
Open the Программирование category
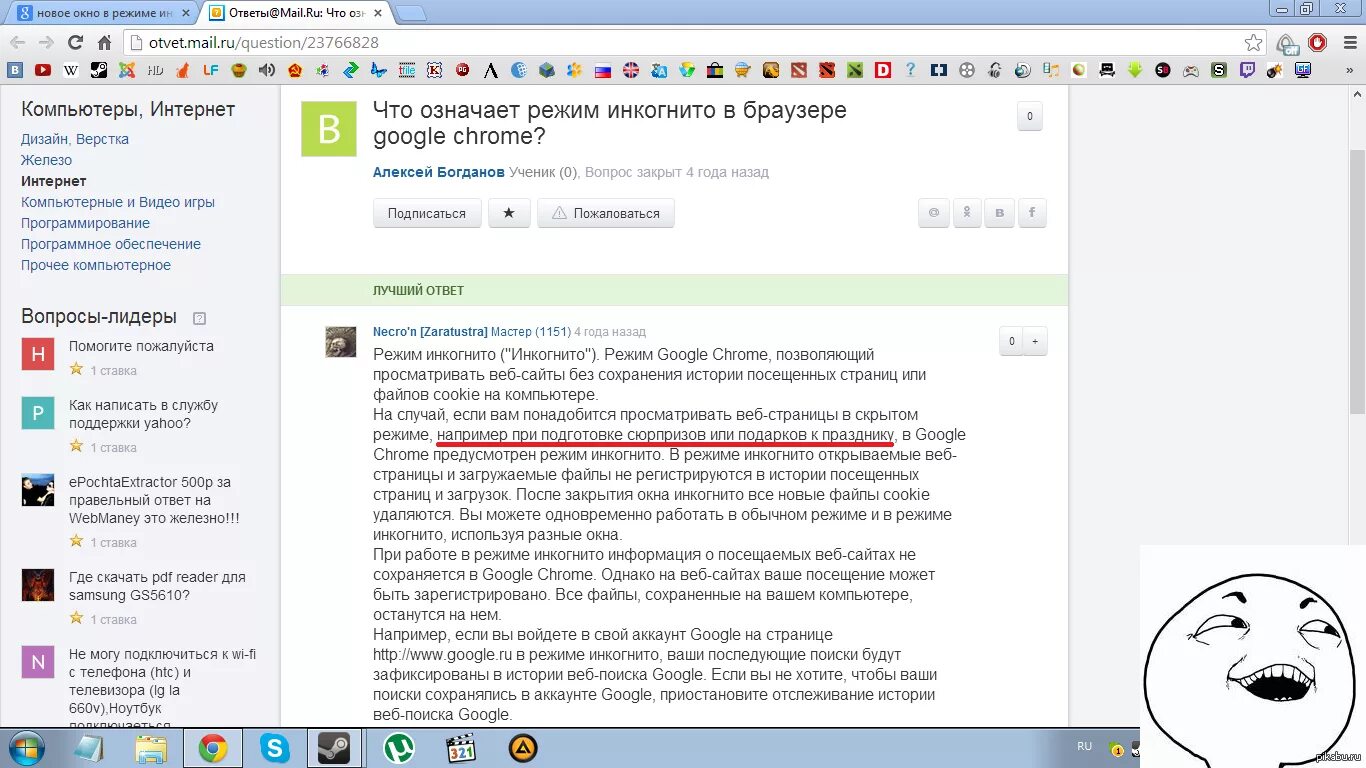[x=85, y=223]
